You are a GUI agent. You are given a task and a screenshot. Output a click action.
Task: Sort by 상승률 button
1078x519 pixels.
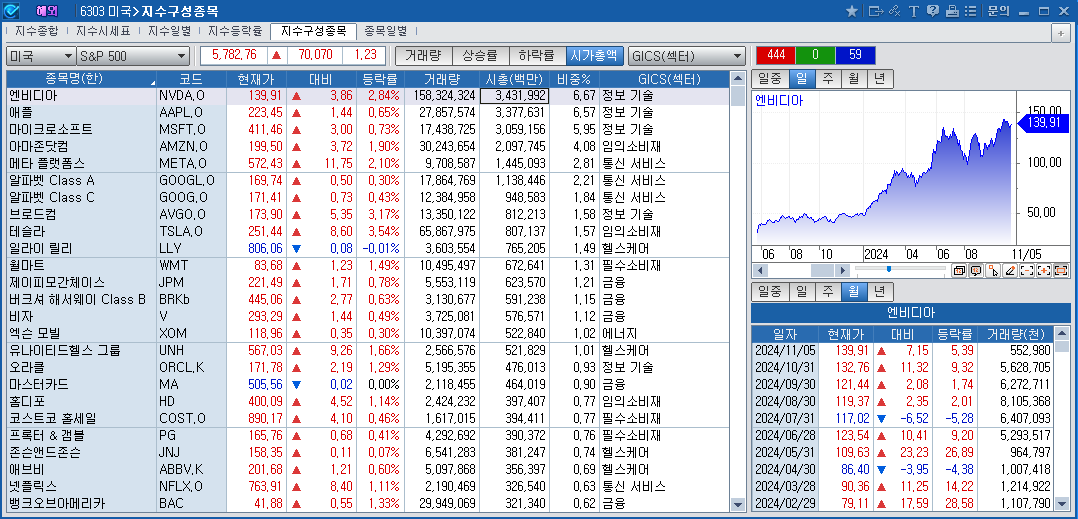click(x=480, y=56)
